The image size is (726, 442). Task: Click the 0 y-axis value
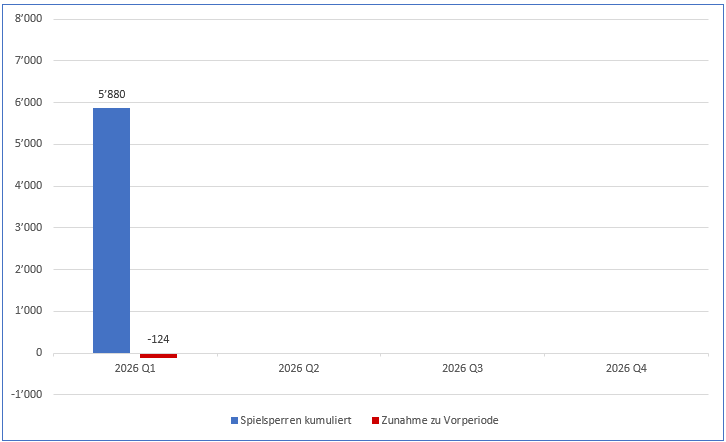coord(39,353)
